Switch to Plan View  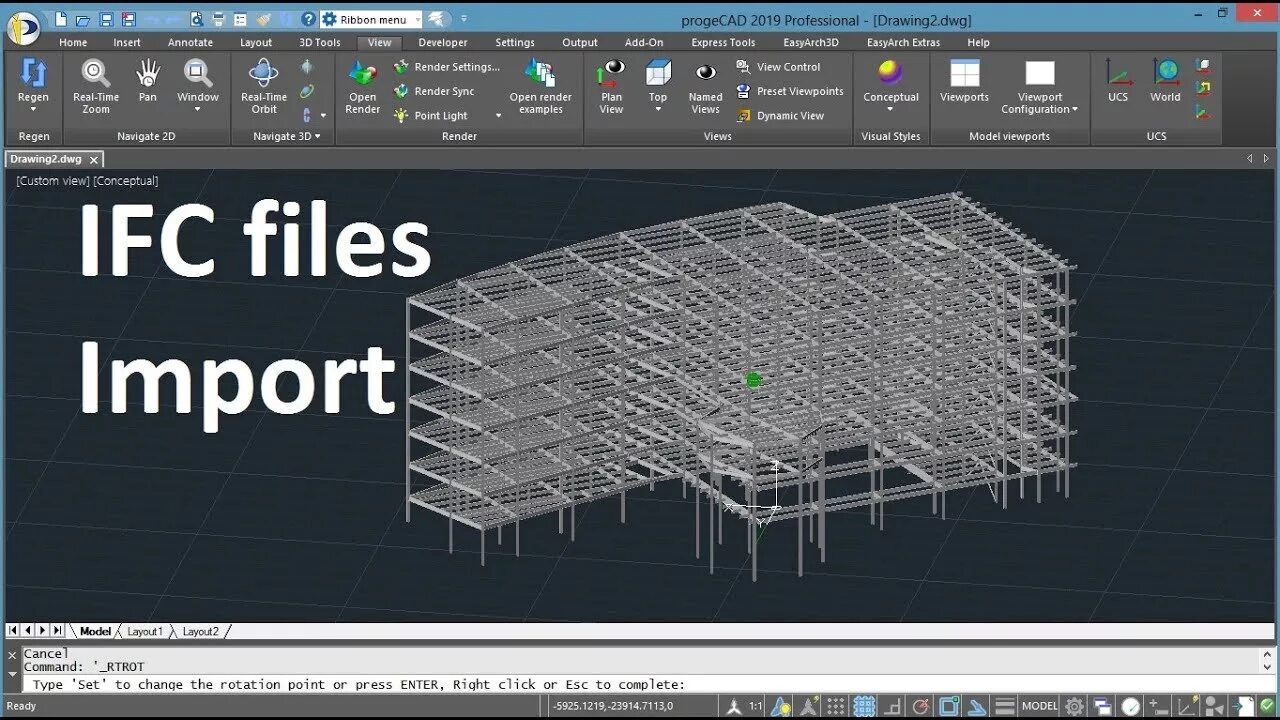[611, 85]
